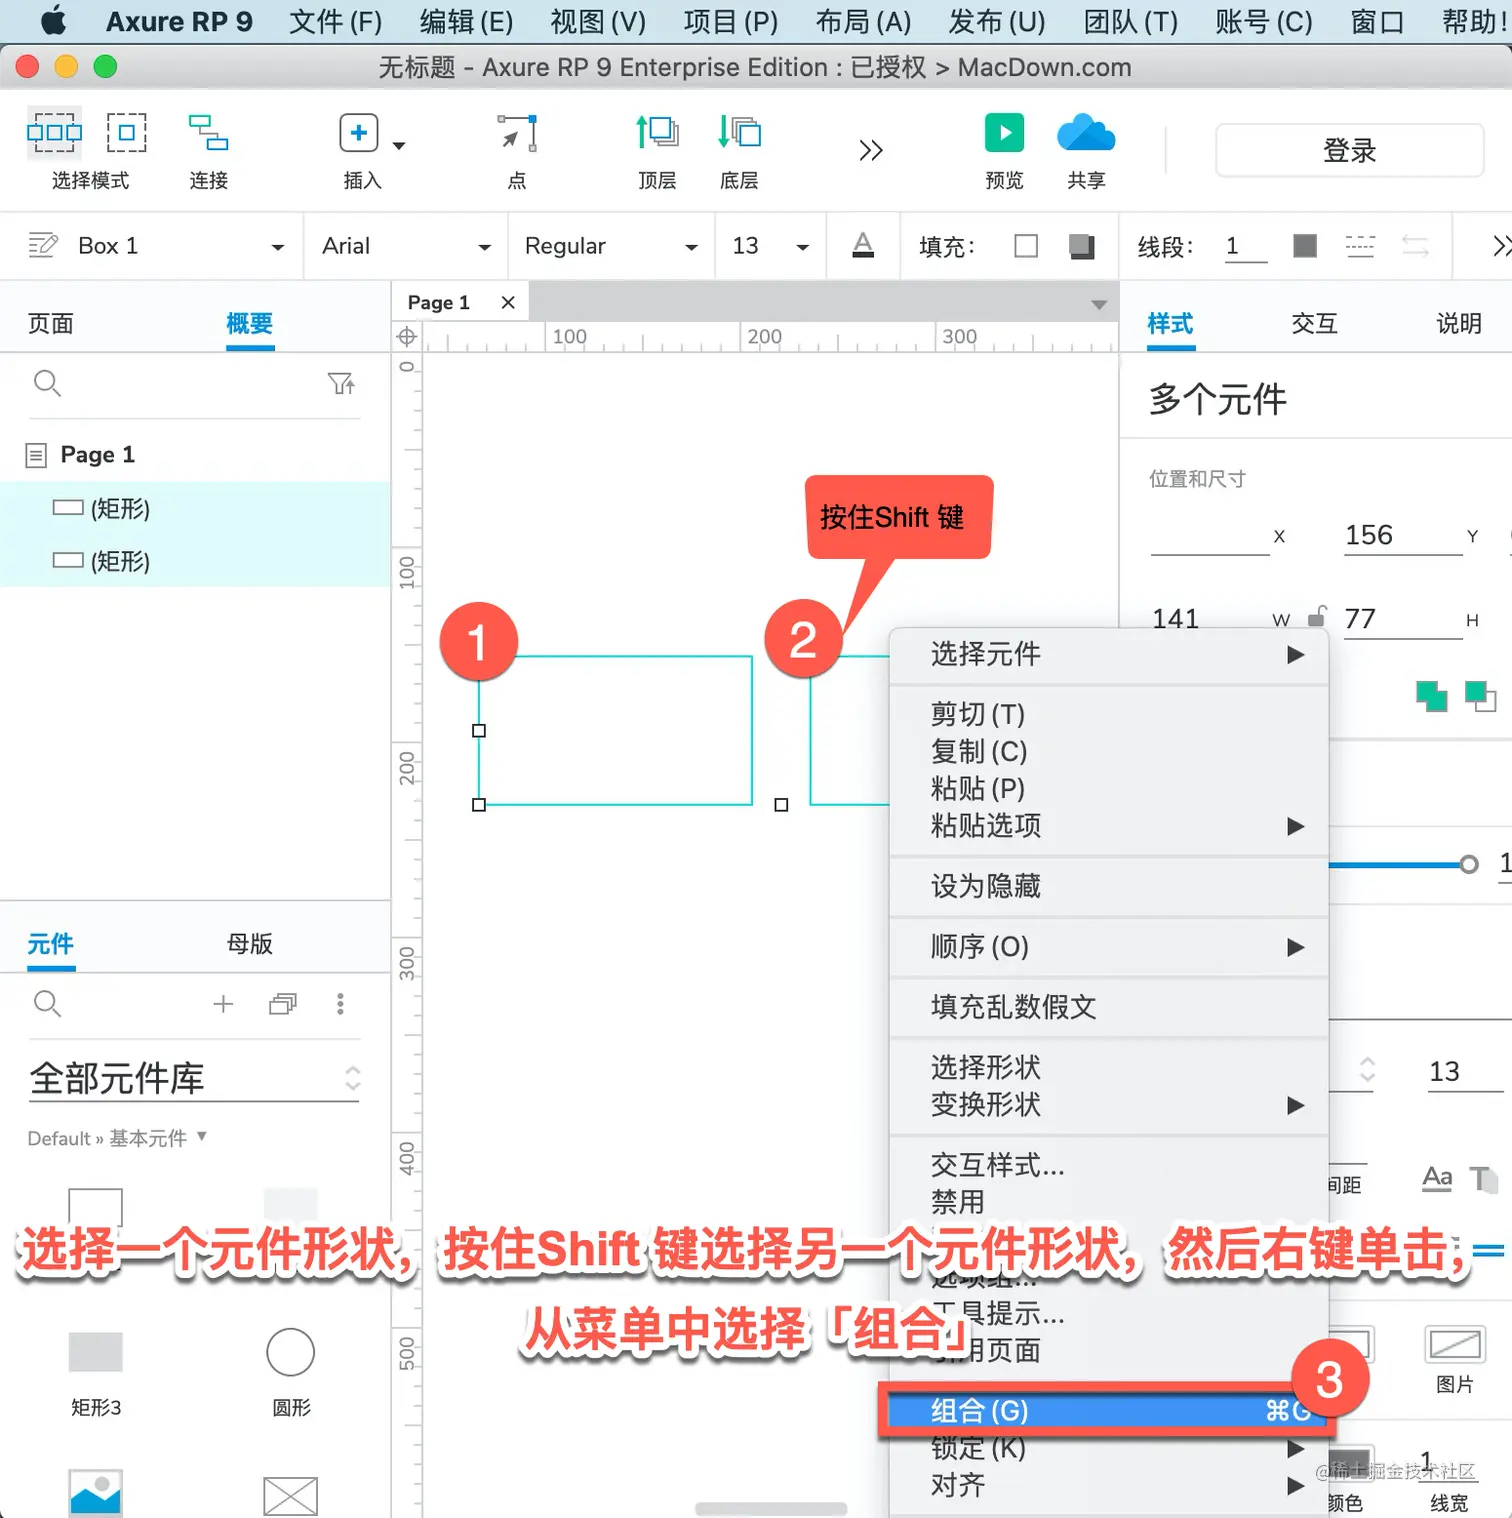Open the 说明 tab
Image resolution: width=1512 pixels, height=1518 pixels.
click(x=1458, y=323)
